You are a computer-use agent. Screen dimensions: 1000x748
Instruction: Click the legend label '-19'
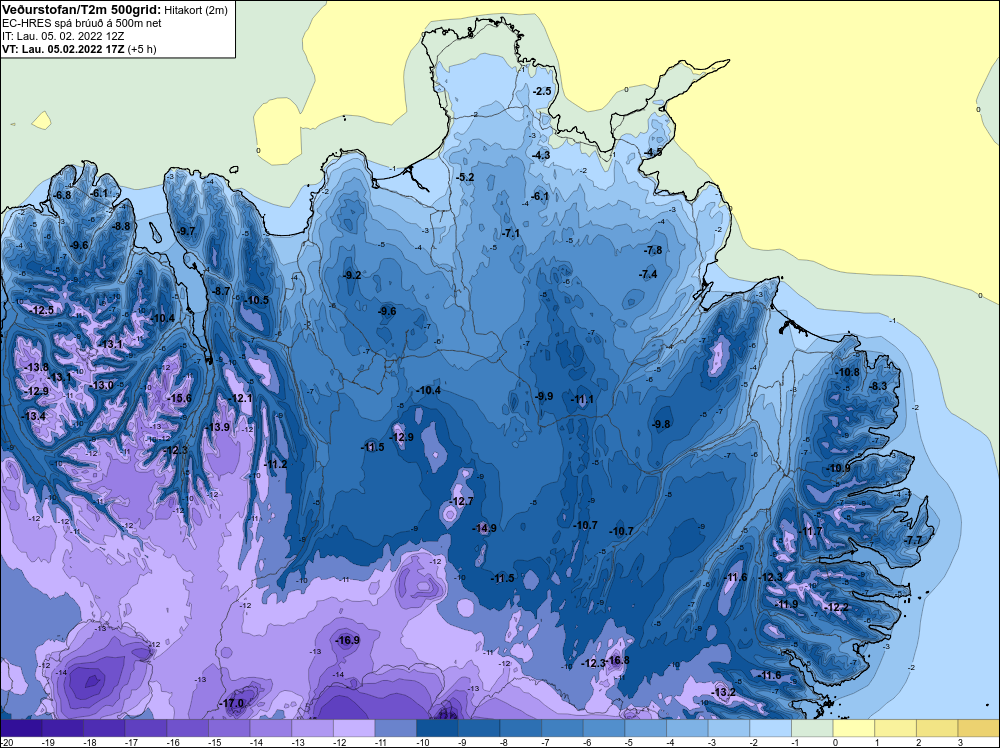(x=47, y=742)
